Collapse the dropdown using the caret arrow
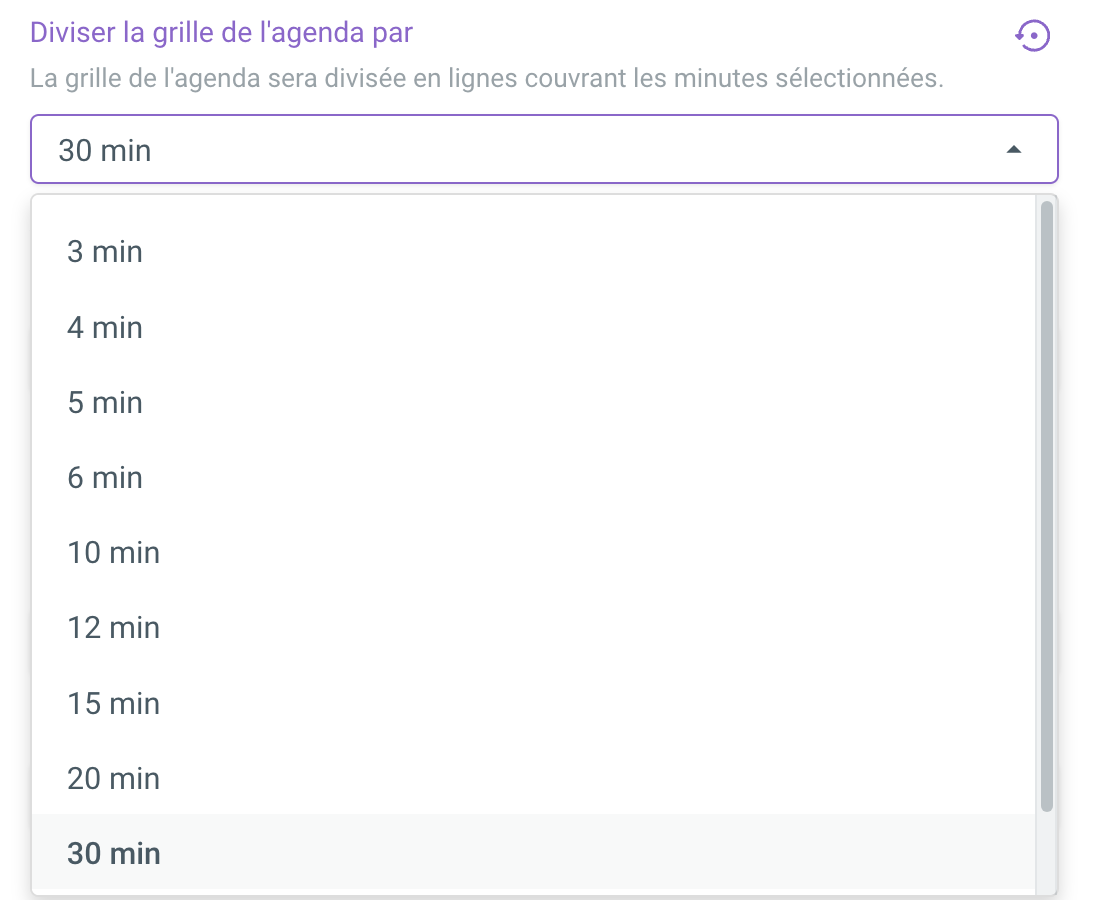 [x=1013, y=150]
